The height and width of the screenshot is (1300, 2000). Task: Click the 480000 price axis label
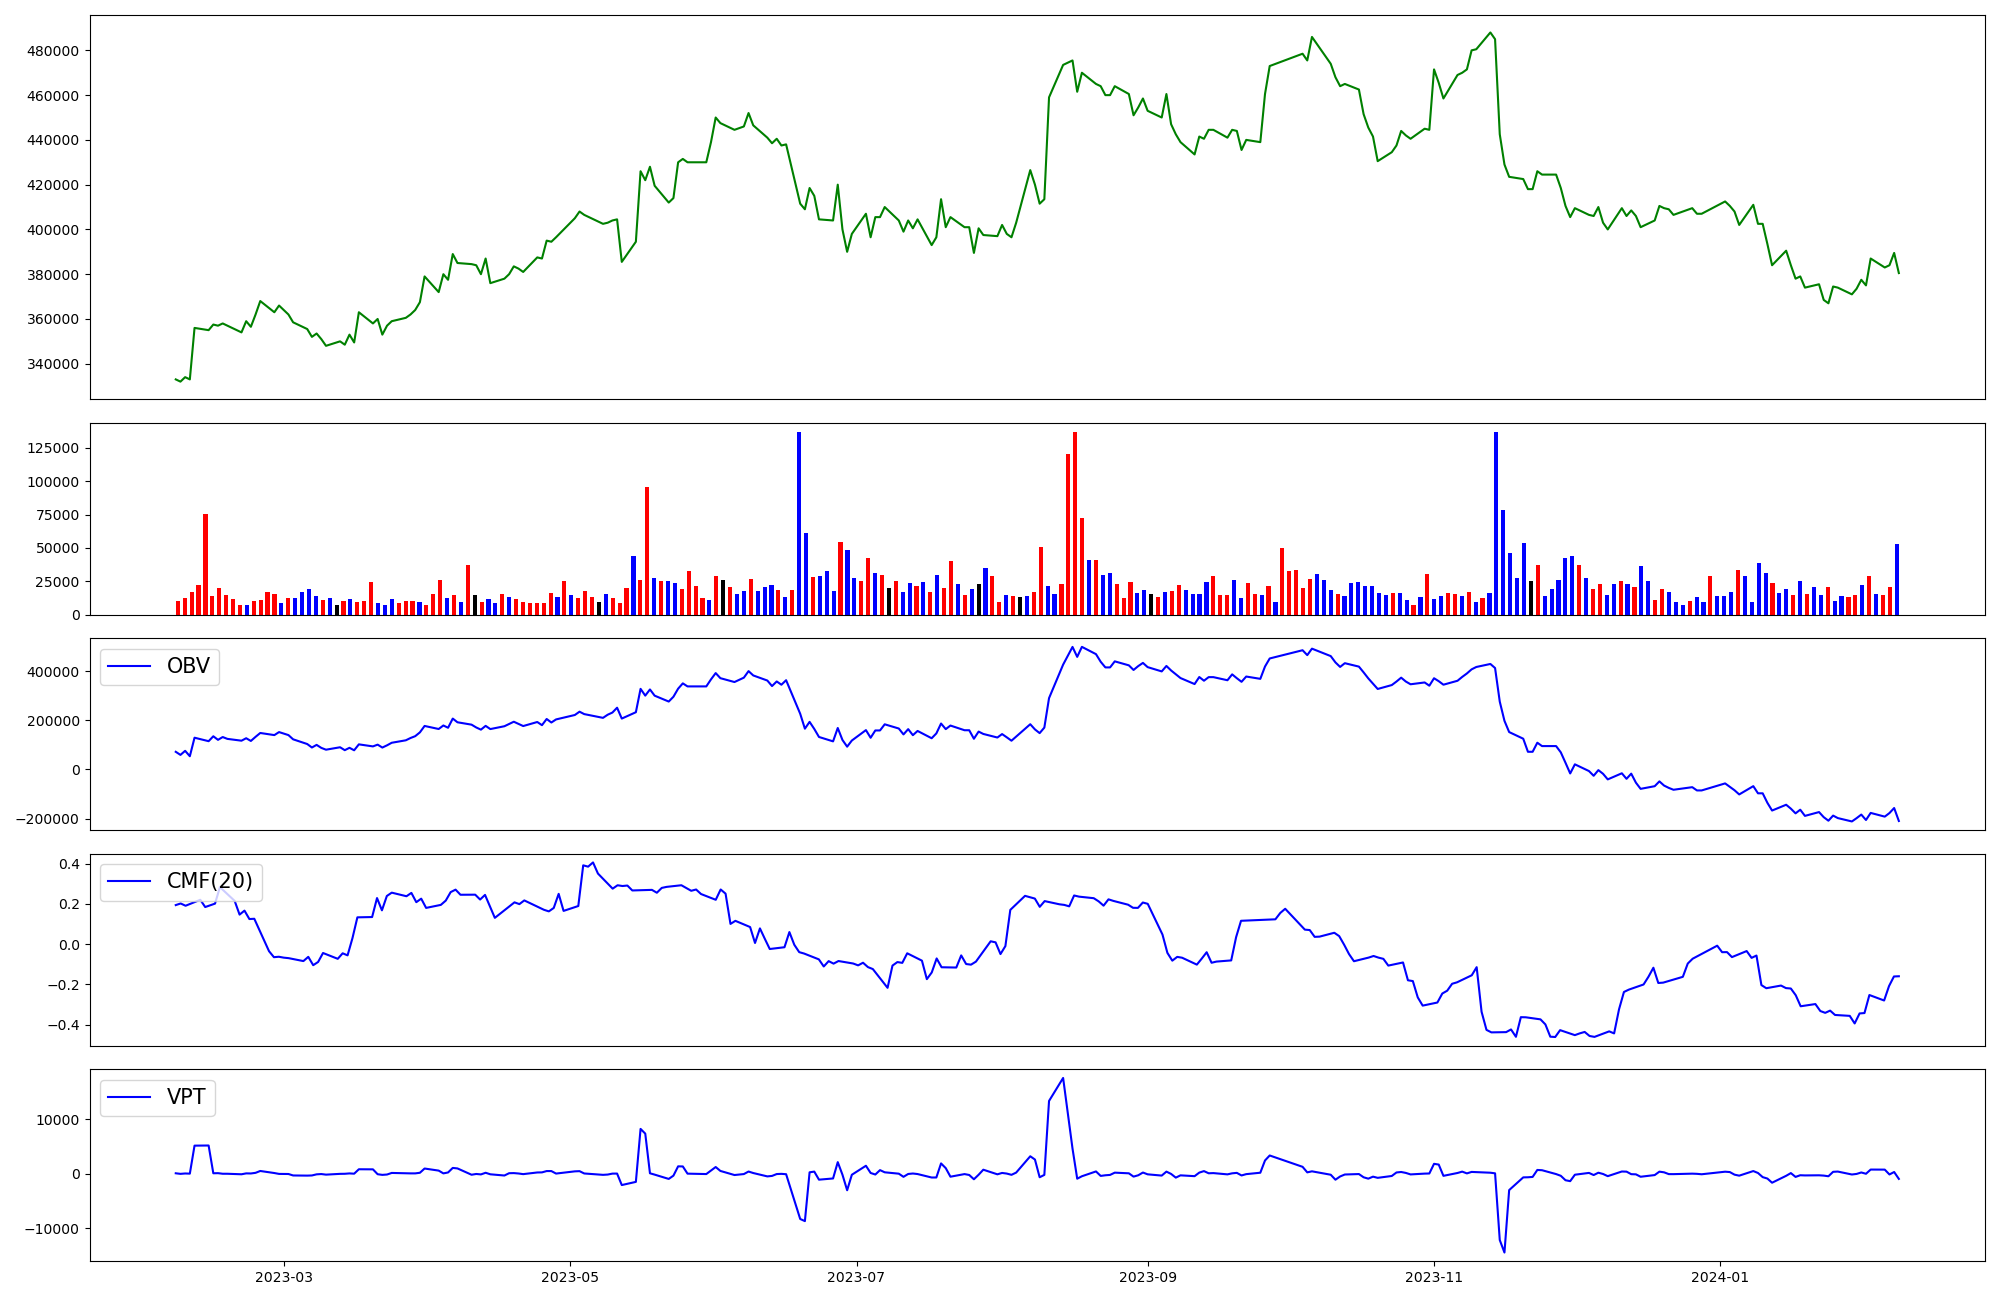pos(54,51)
